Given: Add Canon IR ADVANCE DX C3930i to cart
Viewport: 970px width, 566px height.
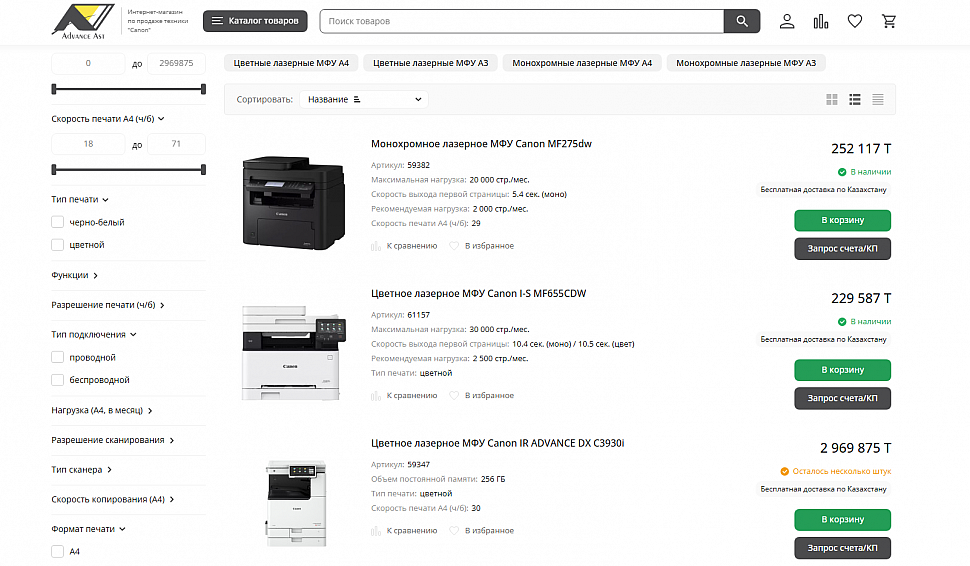Looking at the screenshot, I should click(843, 520).
